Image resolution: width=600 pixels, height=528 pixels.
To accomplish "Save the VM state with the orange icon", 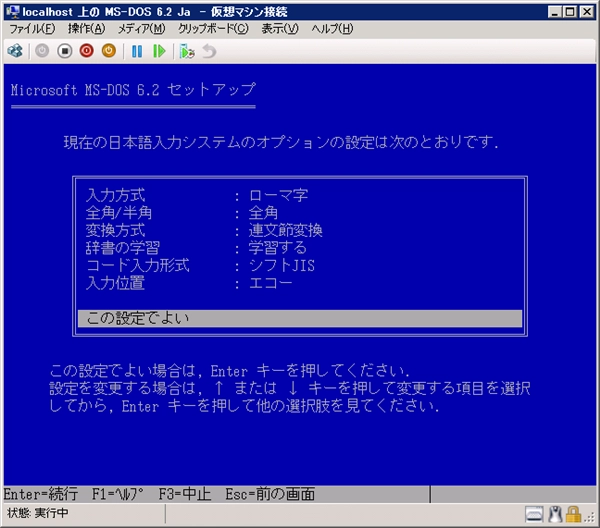I will tap(109, 51).
